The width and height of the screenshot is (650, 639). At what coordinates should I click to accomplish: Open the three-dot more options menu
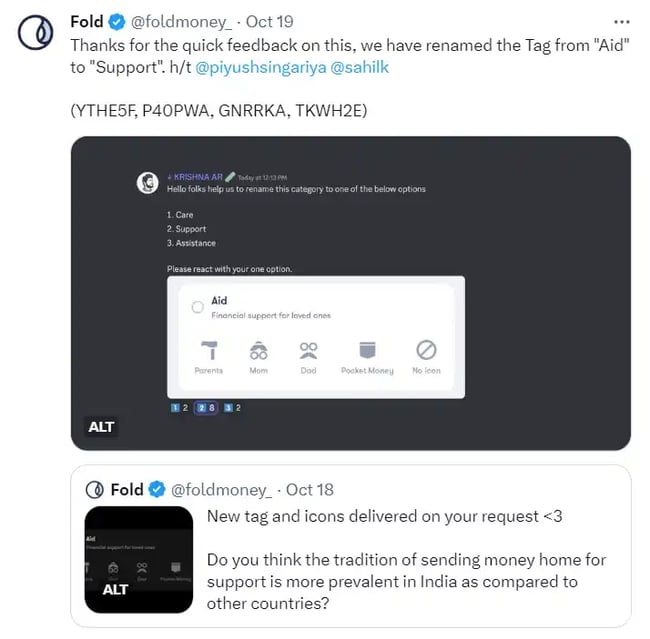(x=622, y=21)
